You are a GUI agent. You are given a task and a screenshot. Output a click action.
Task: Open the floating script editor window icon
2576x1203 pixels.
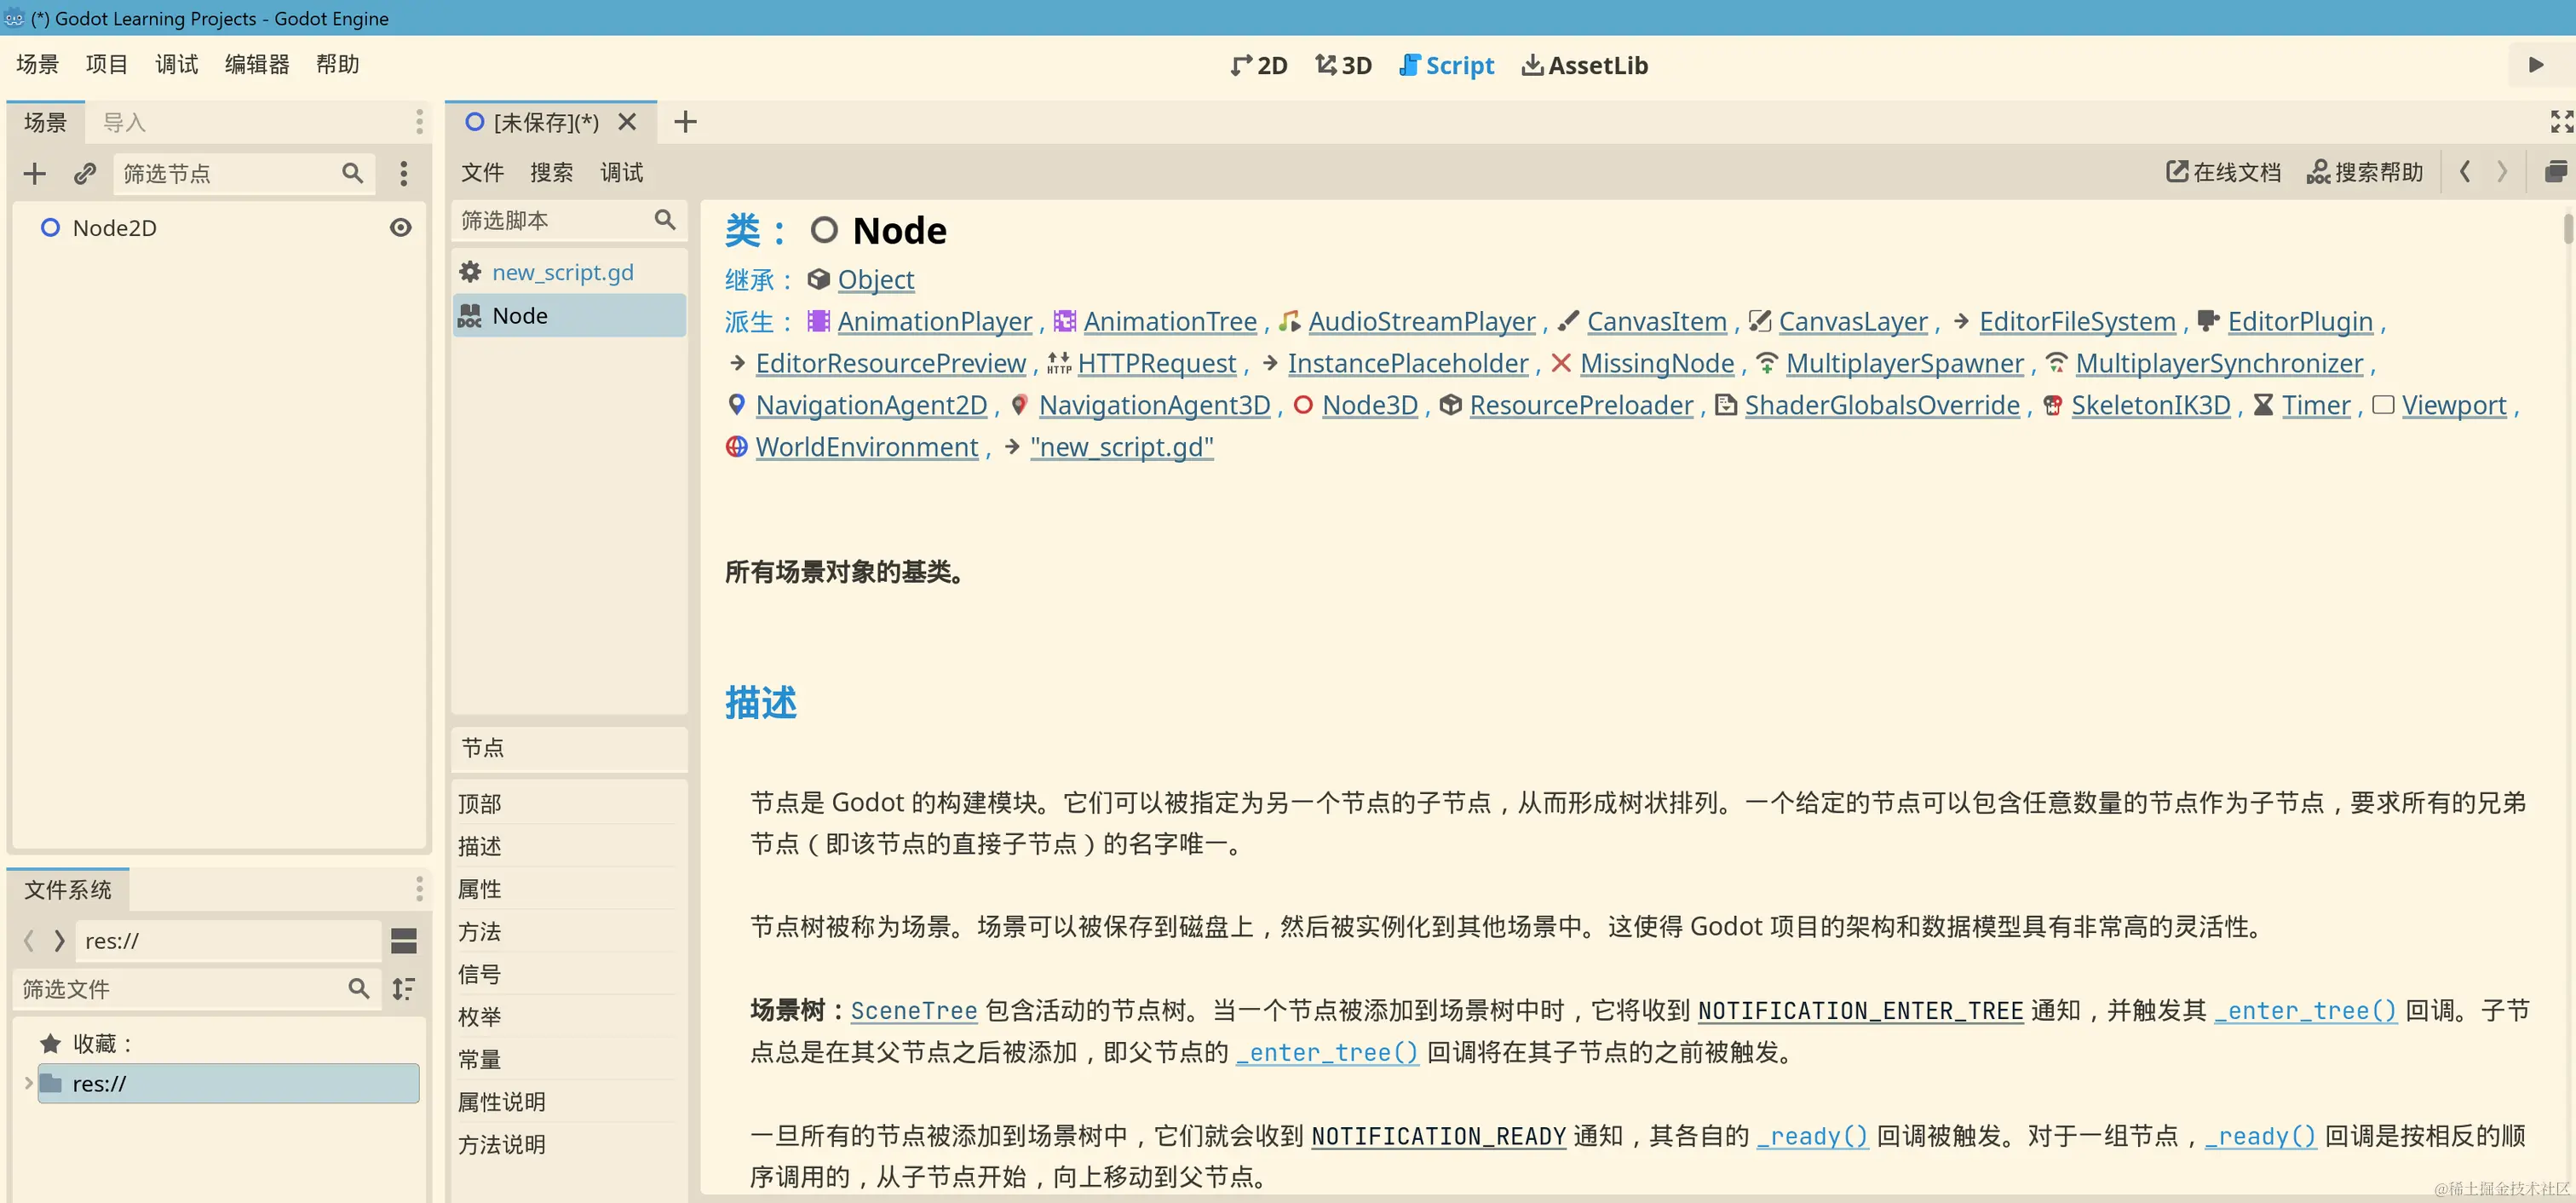(x=2555, y=172)
